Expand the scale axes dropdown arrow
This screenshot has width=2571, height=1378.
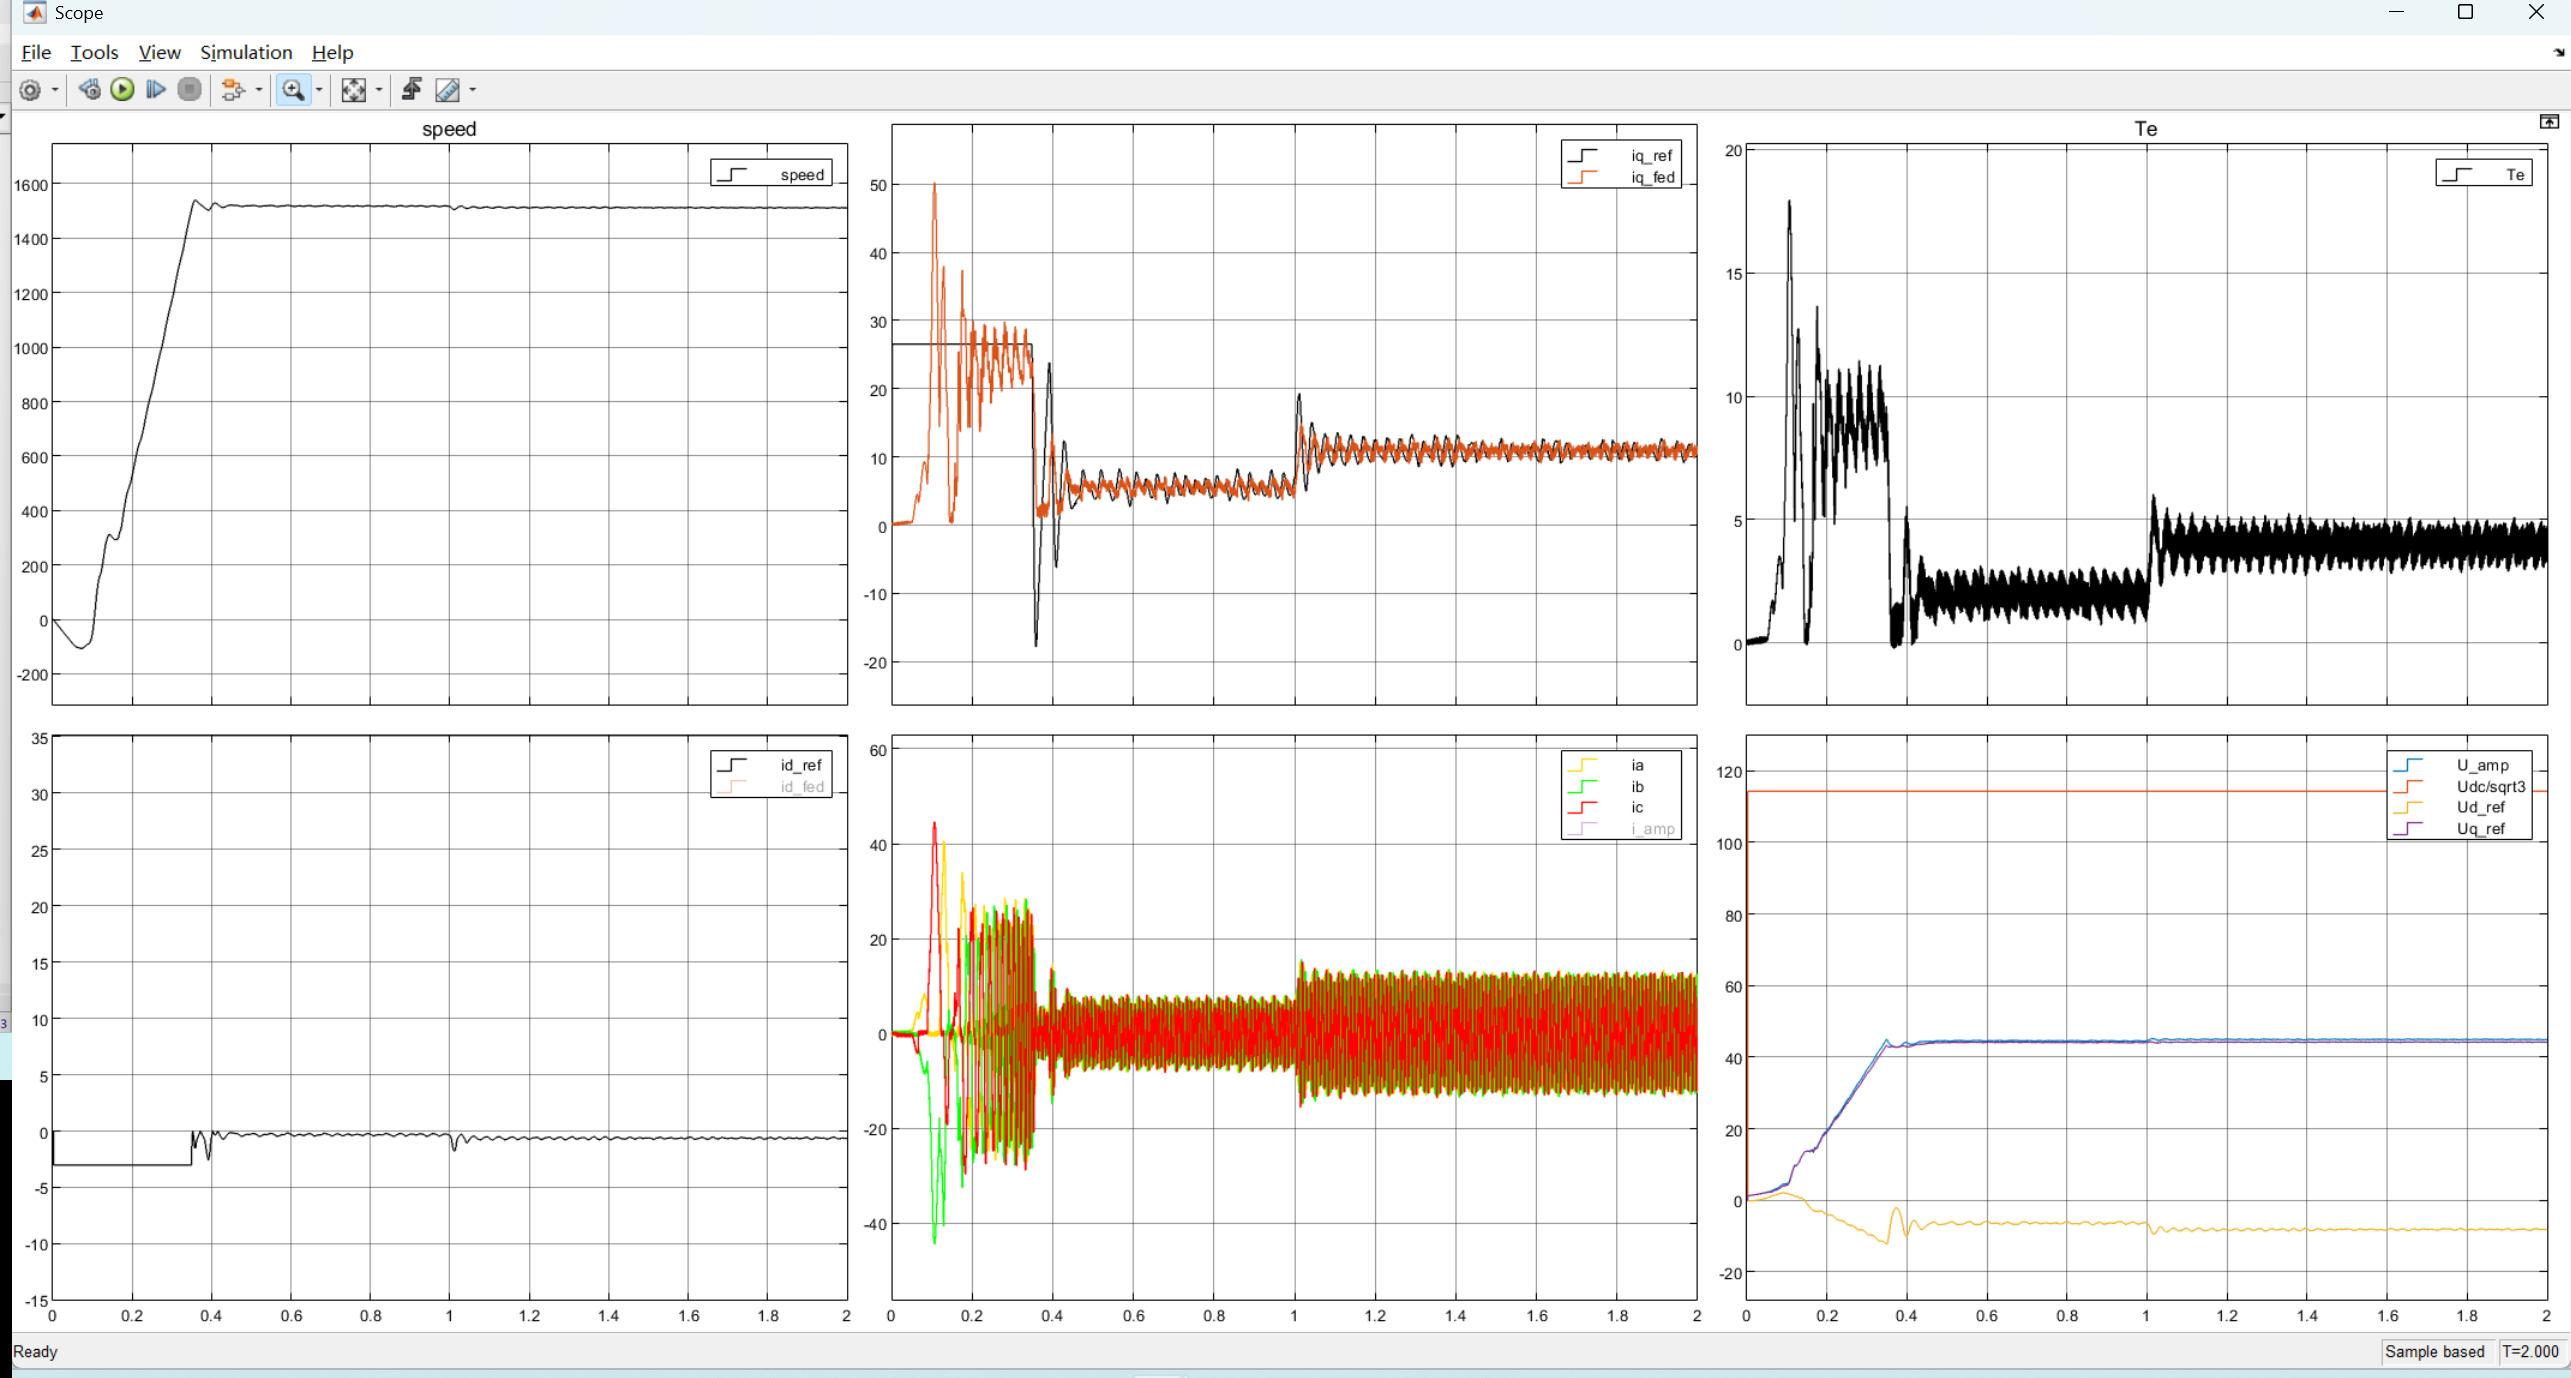point(379,90)
